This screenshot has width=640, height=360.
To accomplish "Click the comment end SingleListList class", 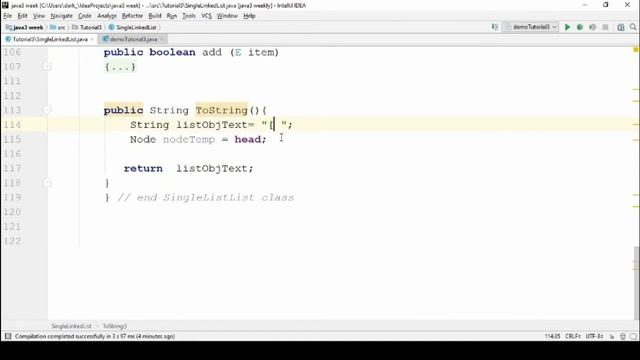I will (x=205, y=198).
